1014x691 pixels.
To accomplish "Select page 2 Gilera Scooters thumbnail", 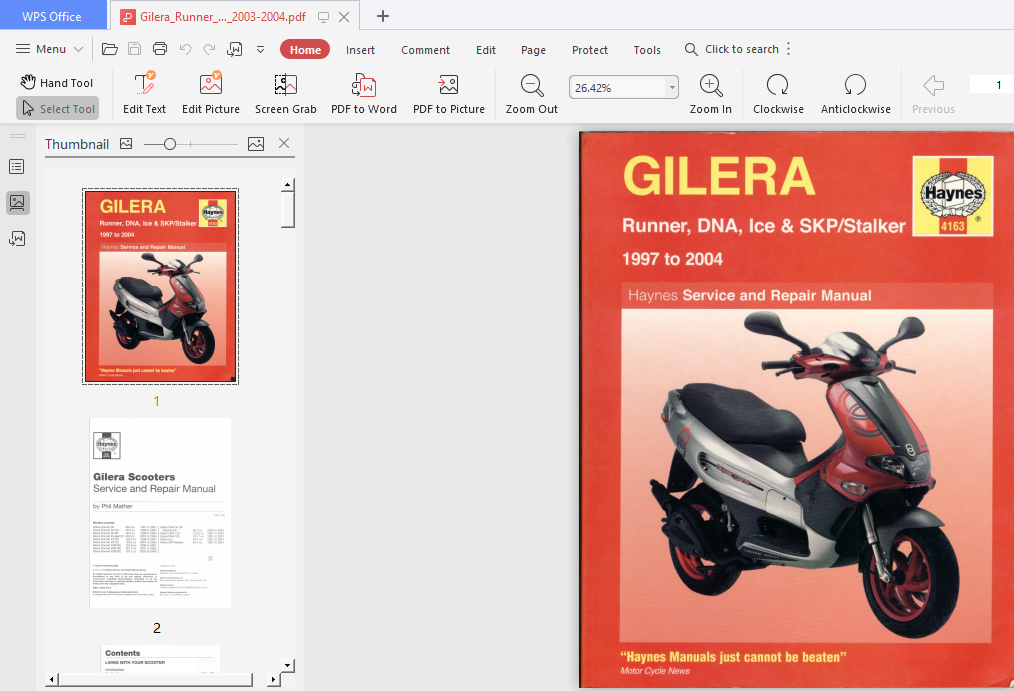I will 160,513.
